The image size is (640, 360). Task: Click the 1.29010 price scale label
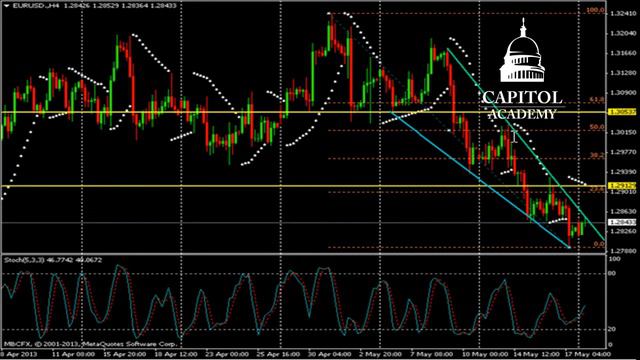pos(623,191)
